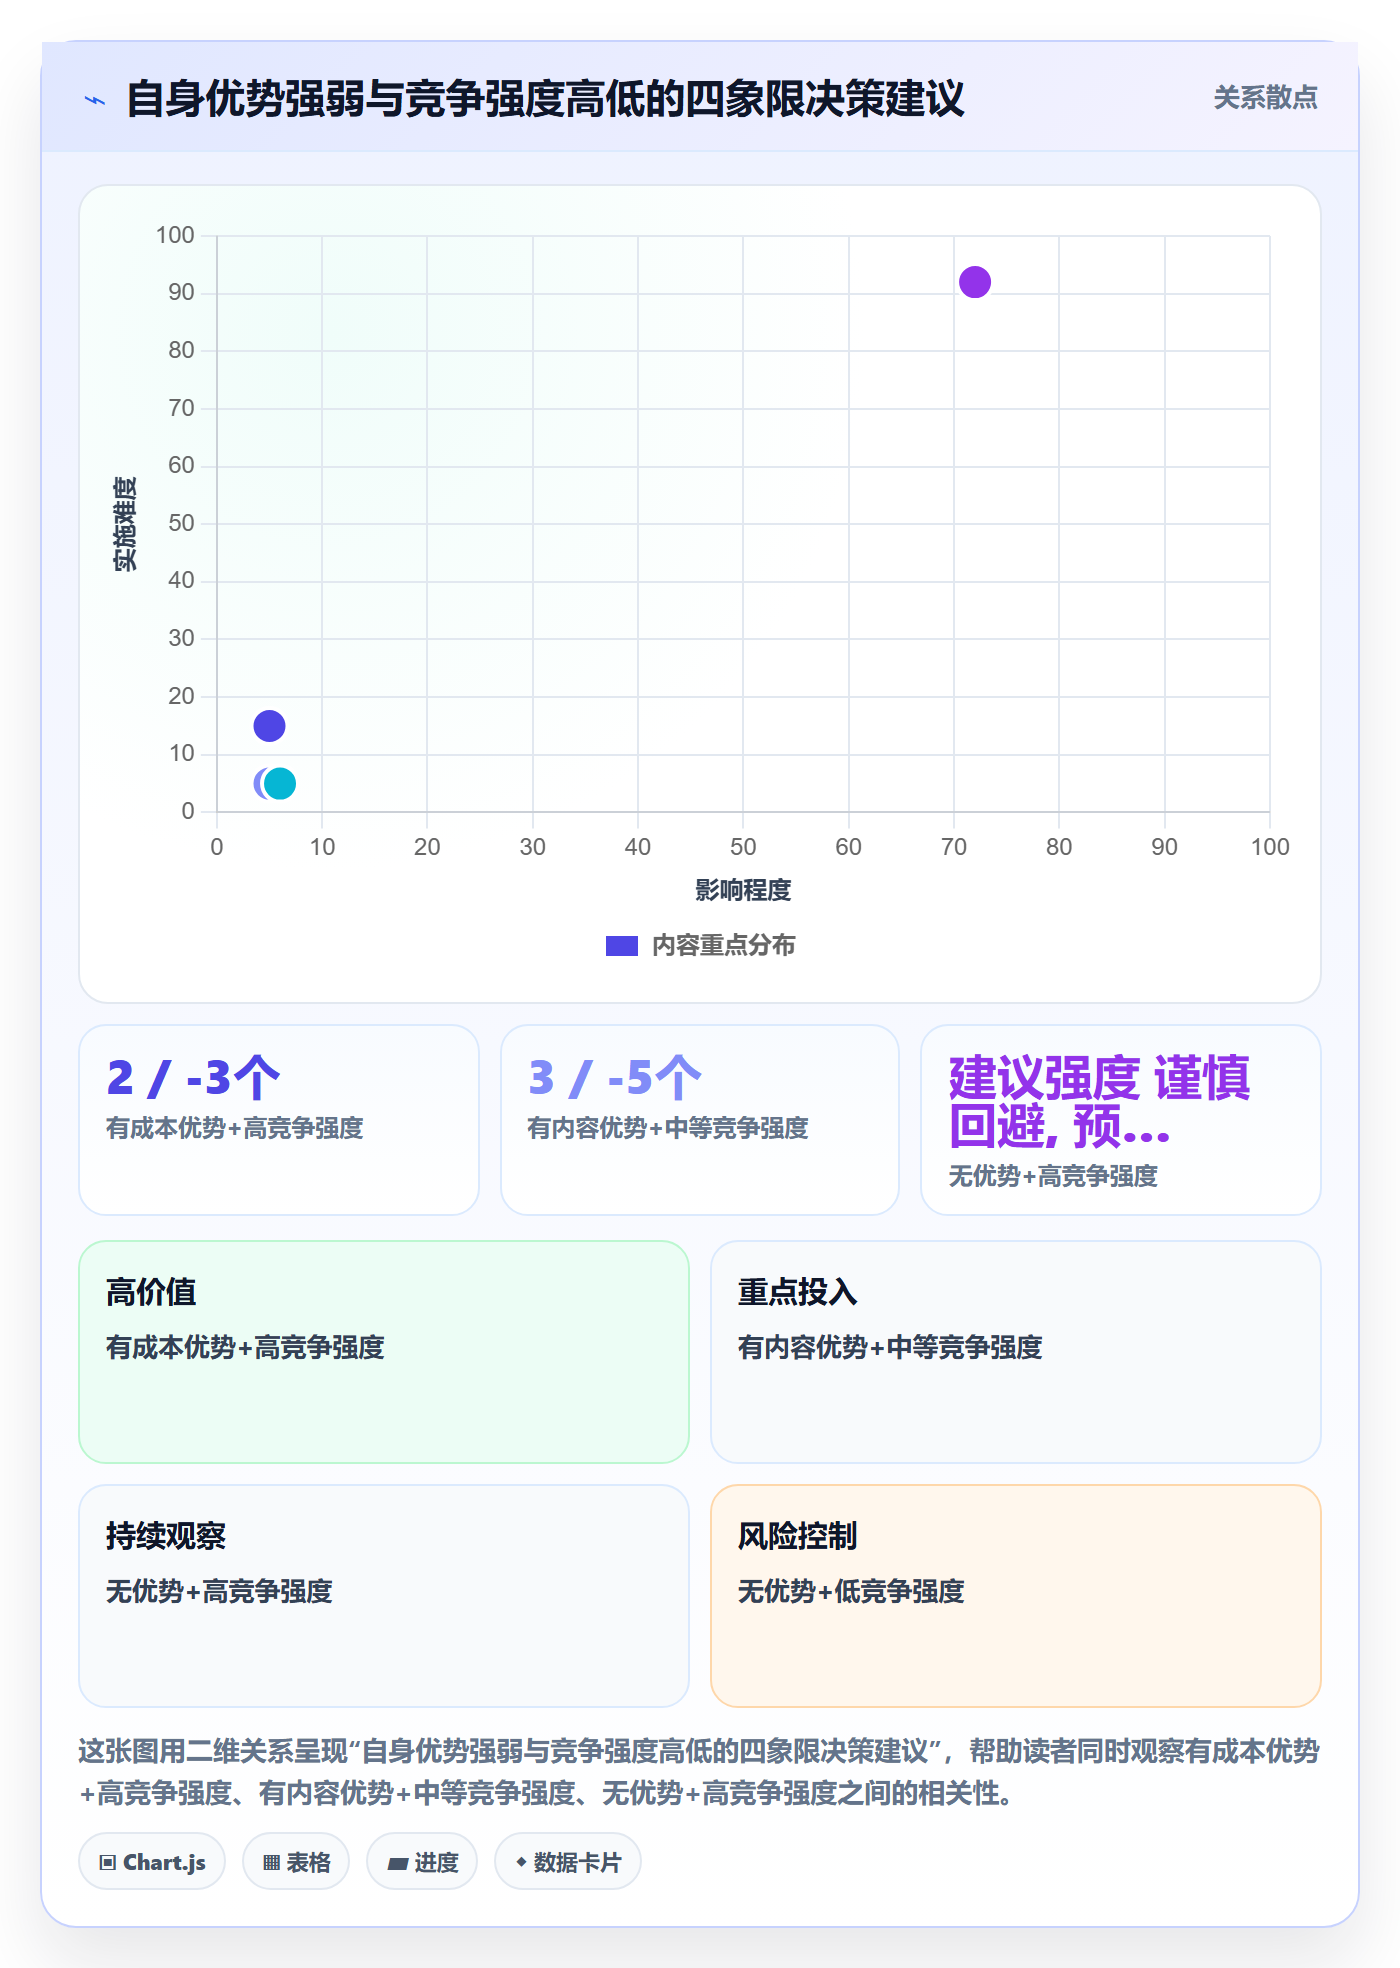Image resolution: width=1400 pixels, height=1968 pixels.
Task: Click the 影响程度 x-axis title
Action: pyautogui.click(x=743, y=890)
